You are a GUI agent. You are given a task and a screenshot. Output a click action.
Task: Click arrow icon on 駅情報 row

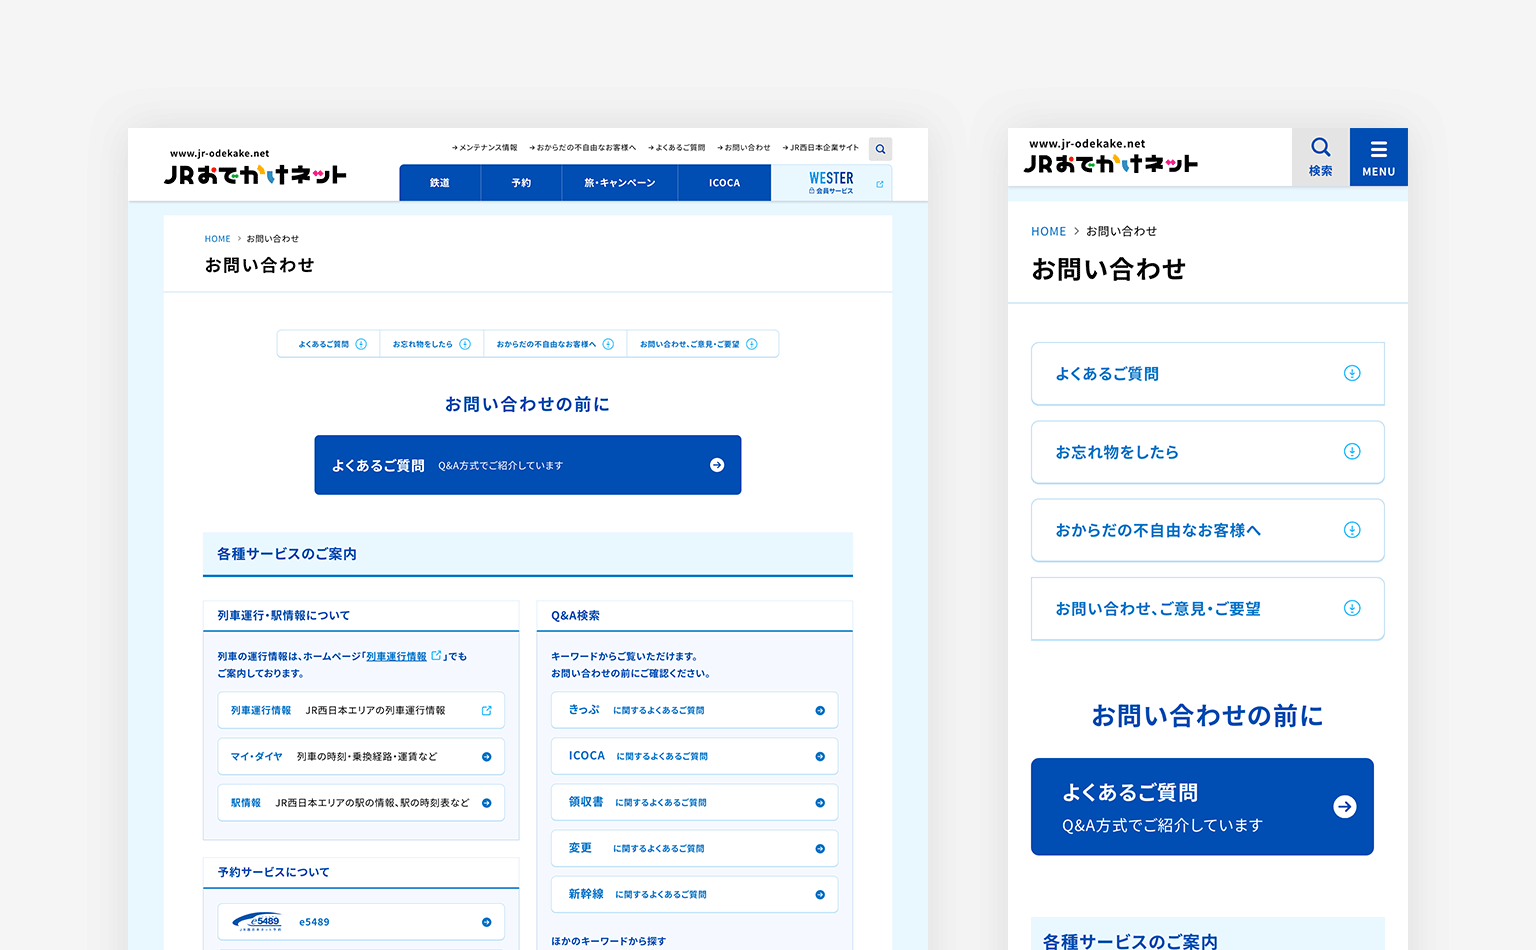click(x=486, y=803)
